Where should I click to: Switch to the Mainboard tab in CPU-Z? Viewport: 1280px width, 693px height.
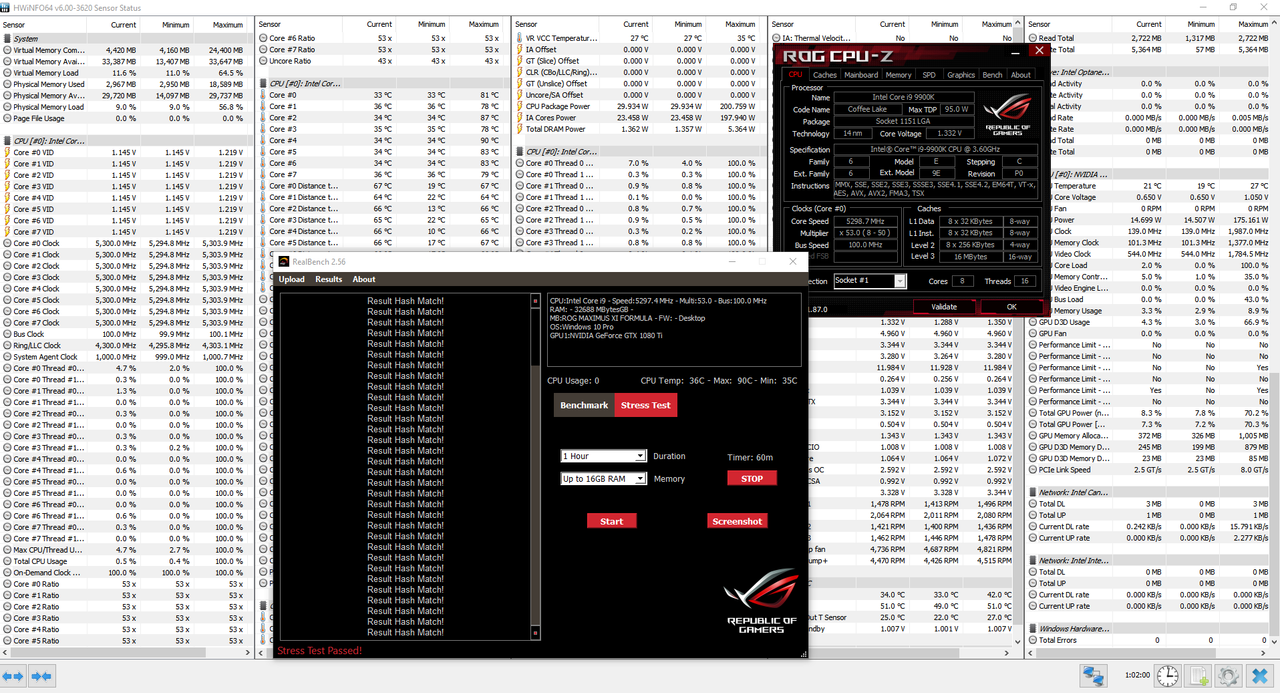[x=861, y=75]
